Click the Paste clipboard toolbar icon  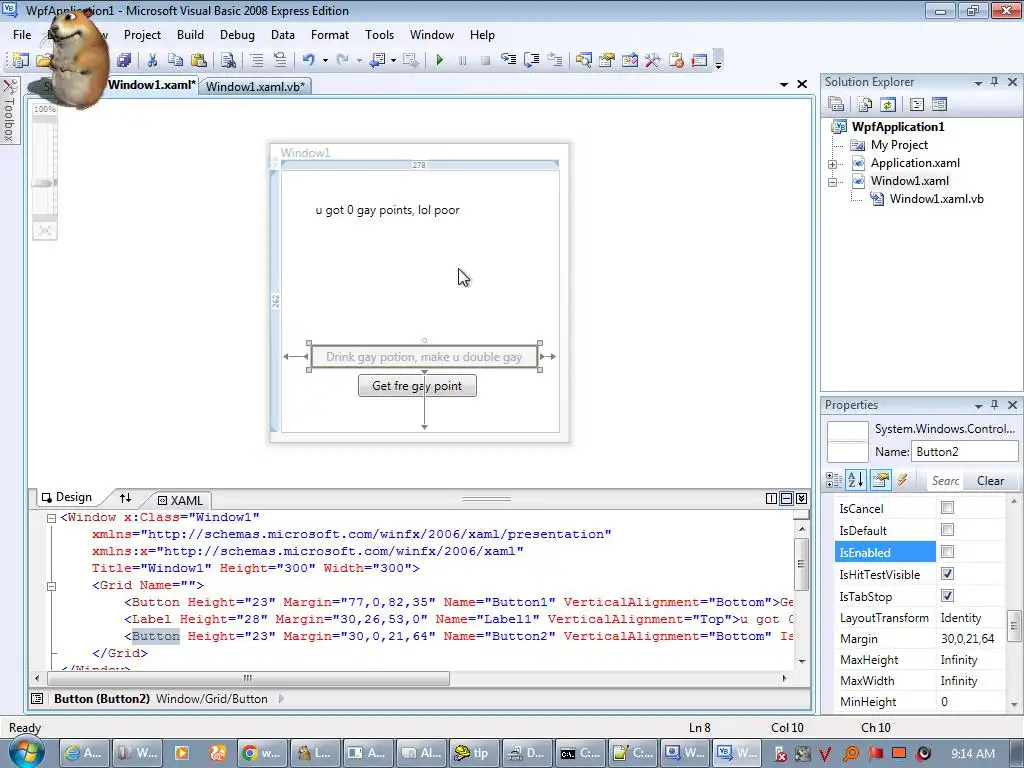199,60
